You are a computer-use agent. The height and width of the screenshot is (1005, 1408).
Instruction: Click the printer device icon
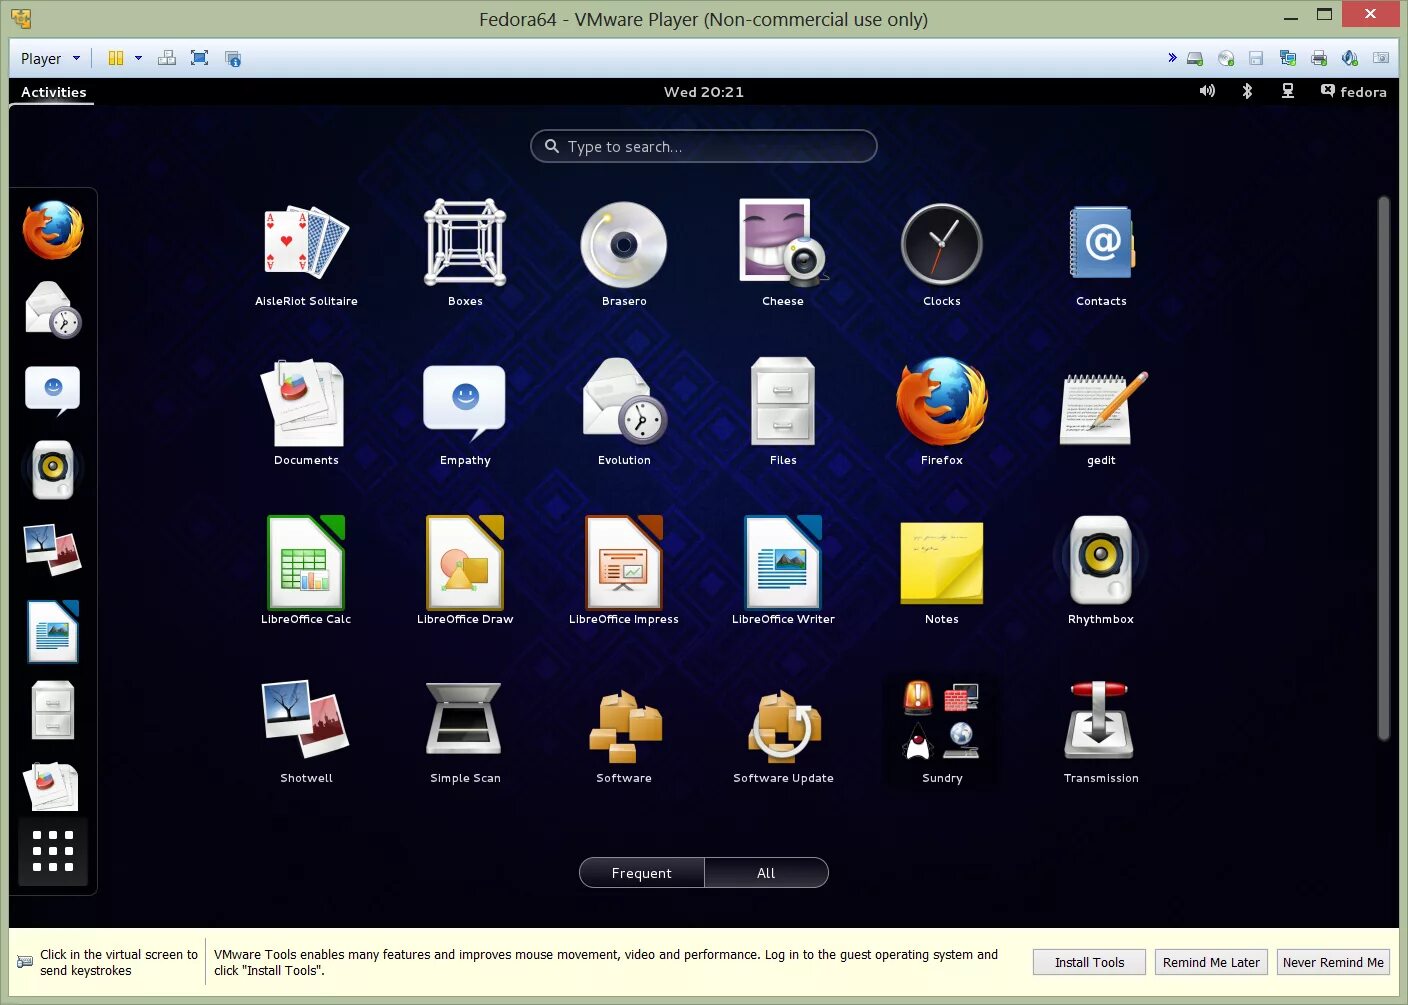coord(1319,59)
